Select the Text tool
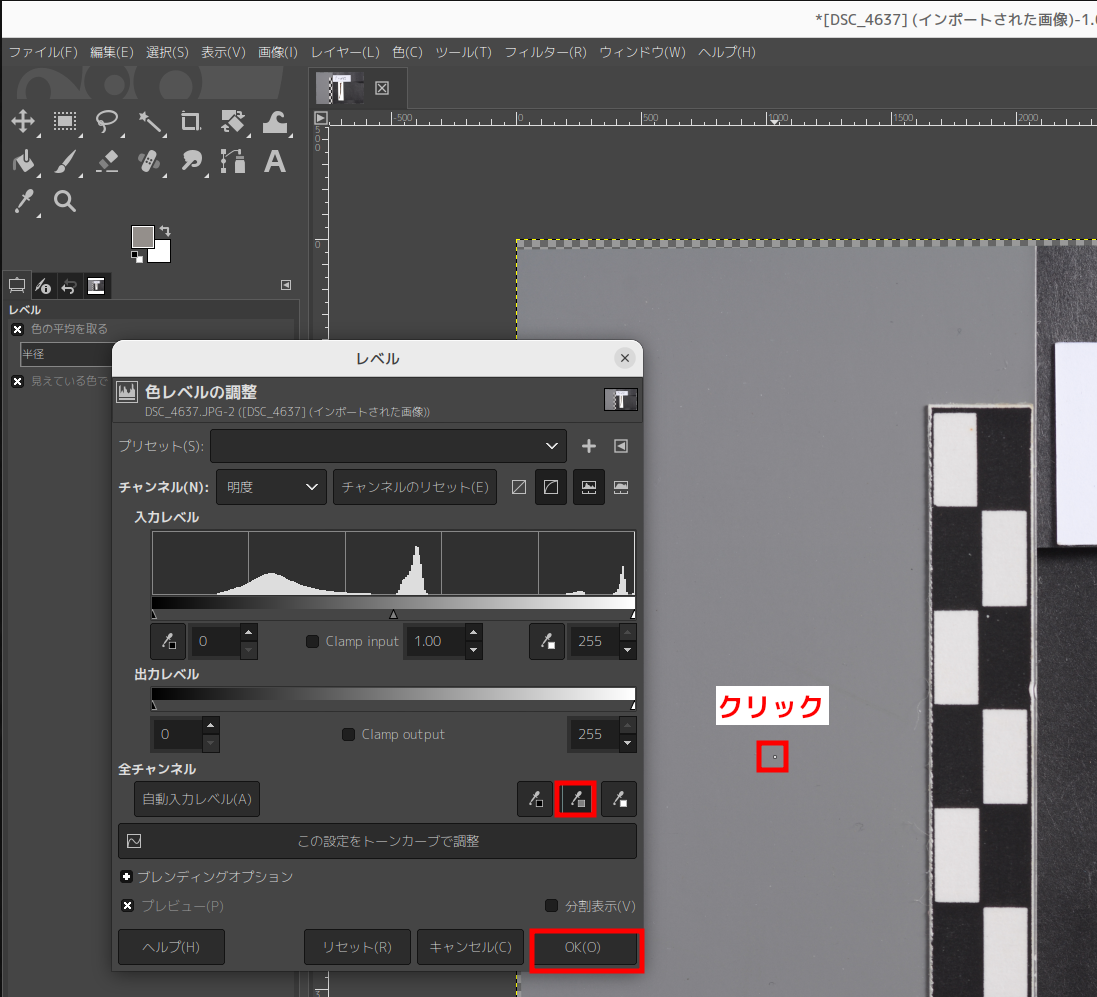 pos(275,162)
